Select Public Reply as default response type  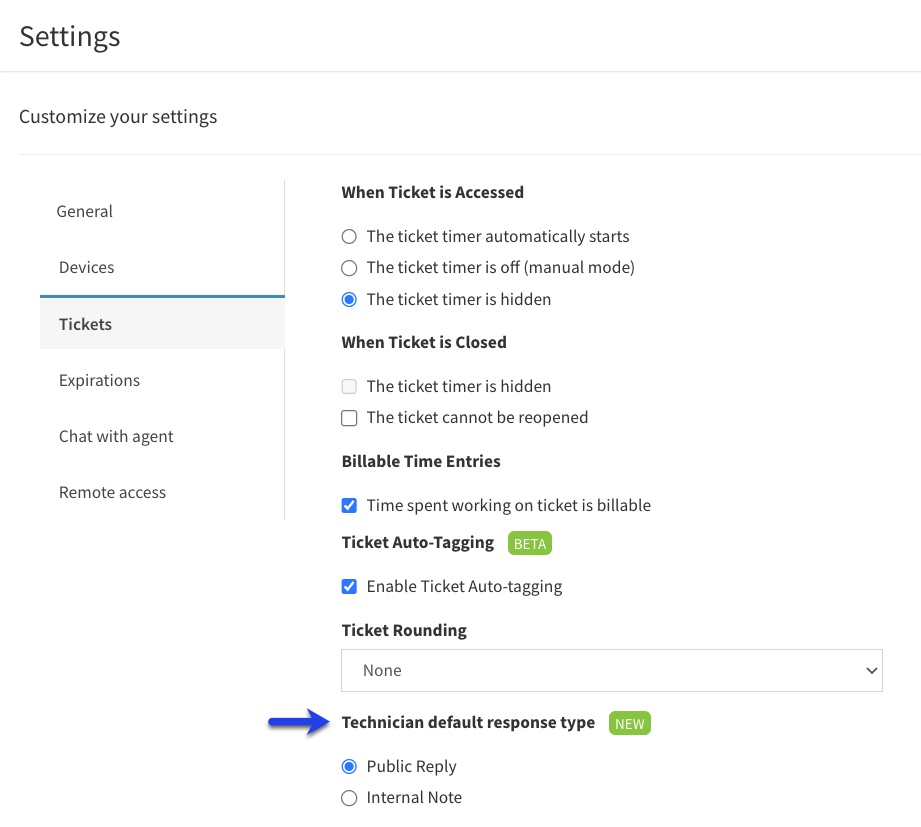coord(349,767)
